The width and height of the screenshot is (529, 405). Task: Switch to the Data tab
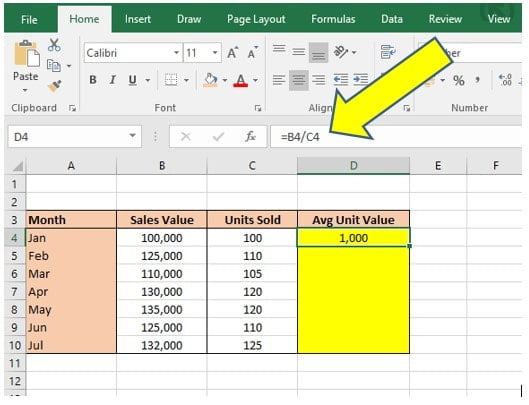point(392,19)
